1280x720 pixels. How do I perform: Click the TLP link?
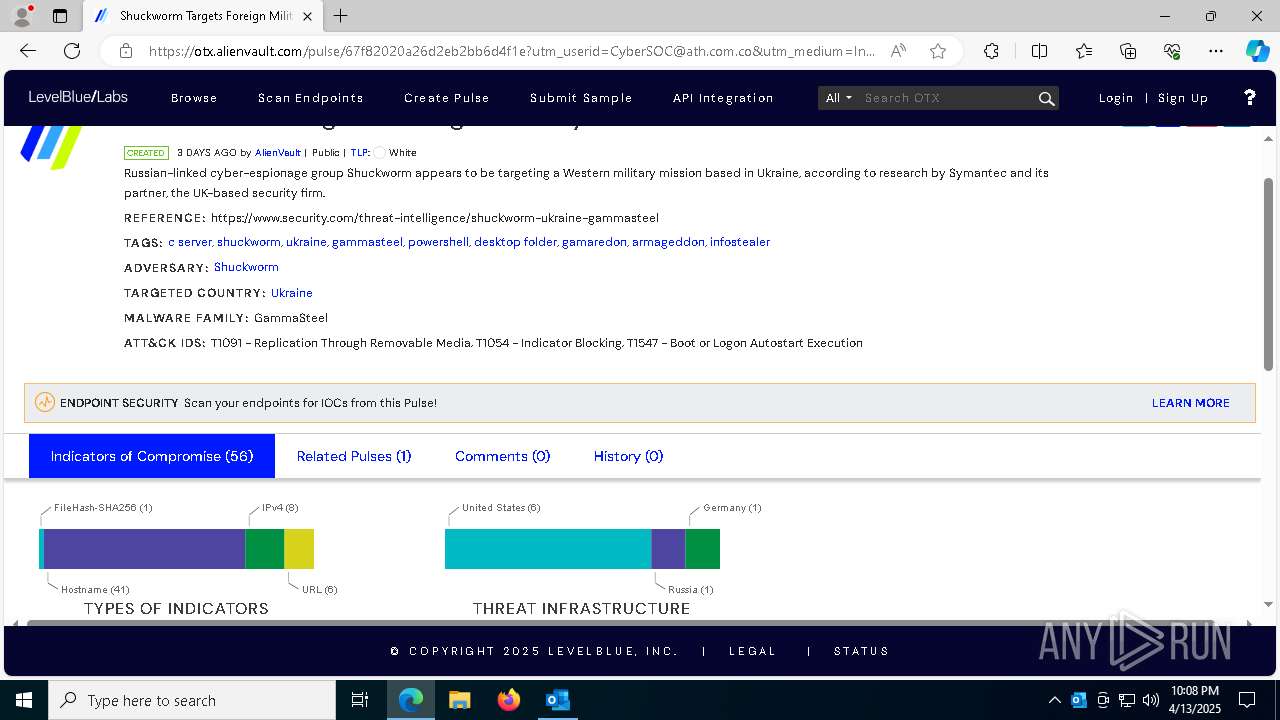point(360,153)
